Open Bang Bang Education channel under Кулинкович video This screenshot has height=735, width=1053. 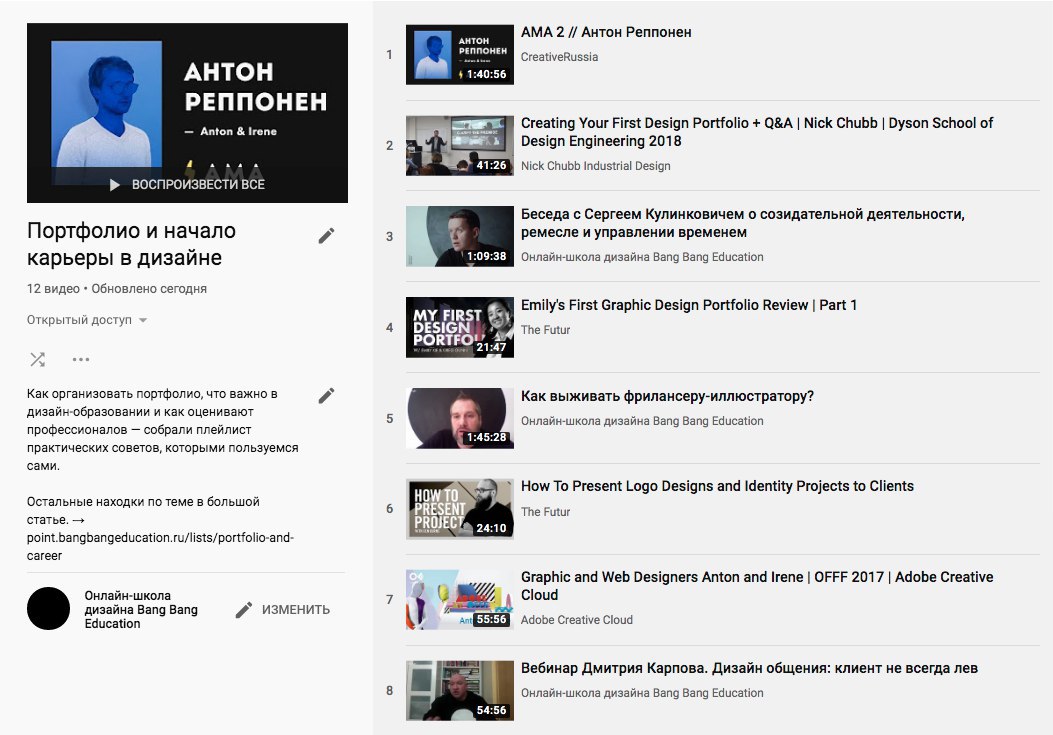[x=642, y=257]
